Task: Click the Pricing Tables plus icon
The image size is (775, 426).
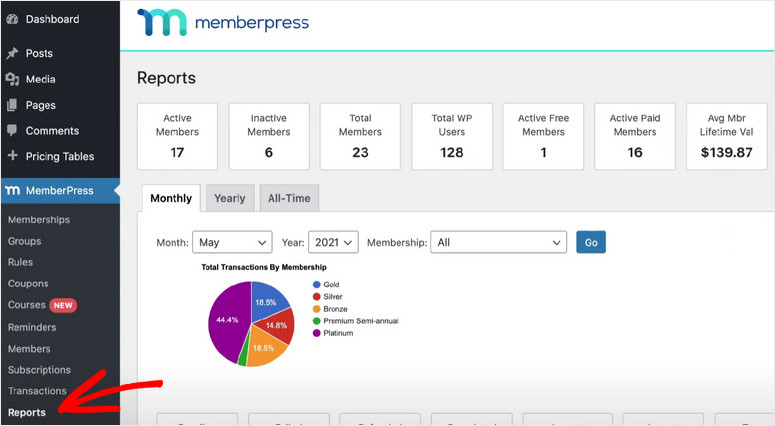Action: (12, 156)
